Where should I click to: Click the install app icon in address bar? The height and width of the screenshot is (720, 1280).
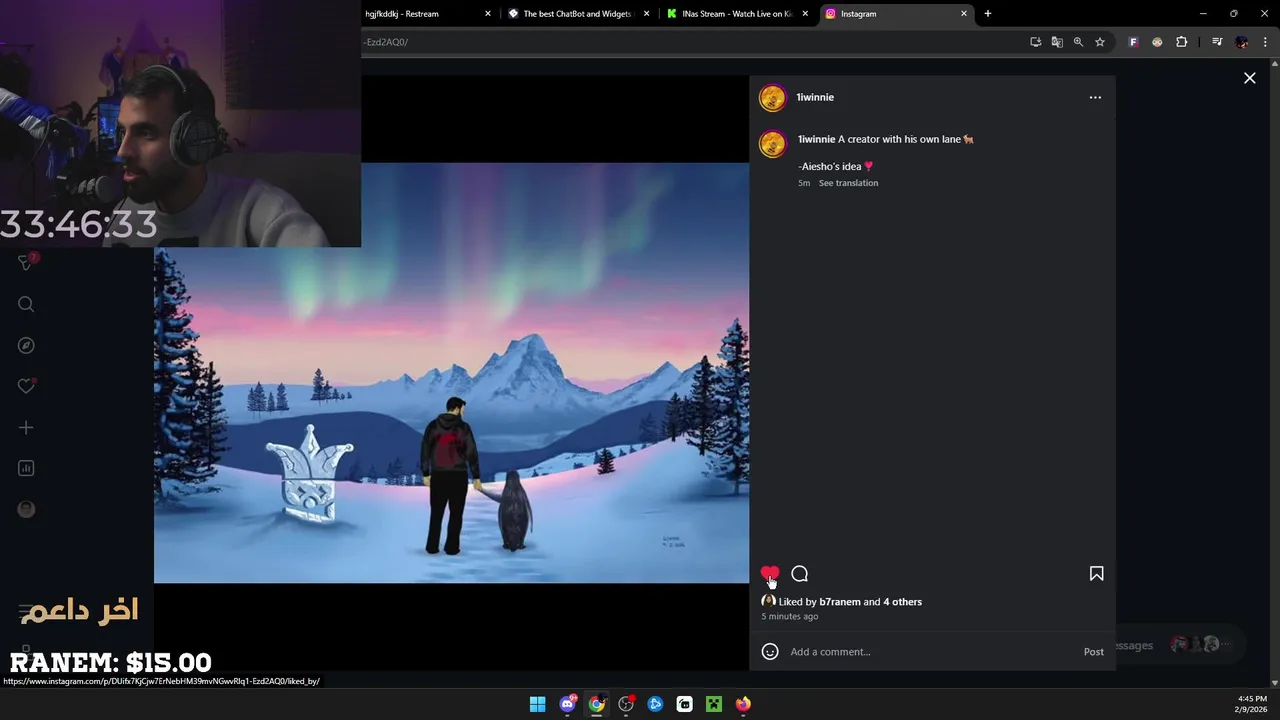click(1035, 42)
